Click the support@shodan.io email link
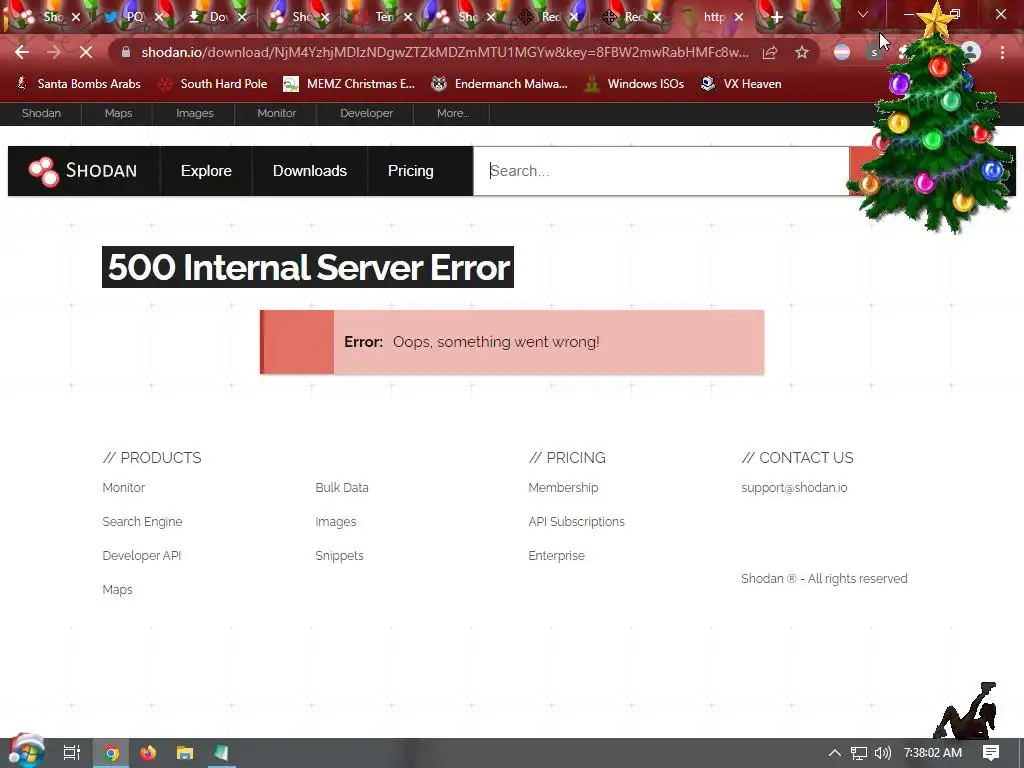This screenshot has height=768, width=1024. [x=794, y=488]
